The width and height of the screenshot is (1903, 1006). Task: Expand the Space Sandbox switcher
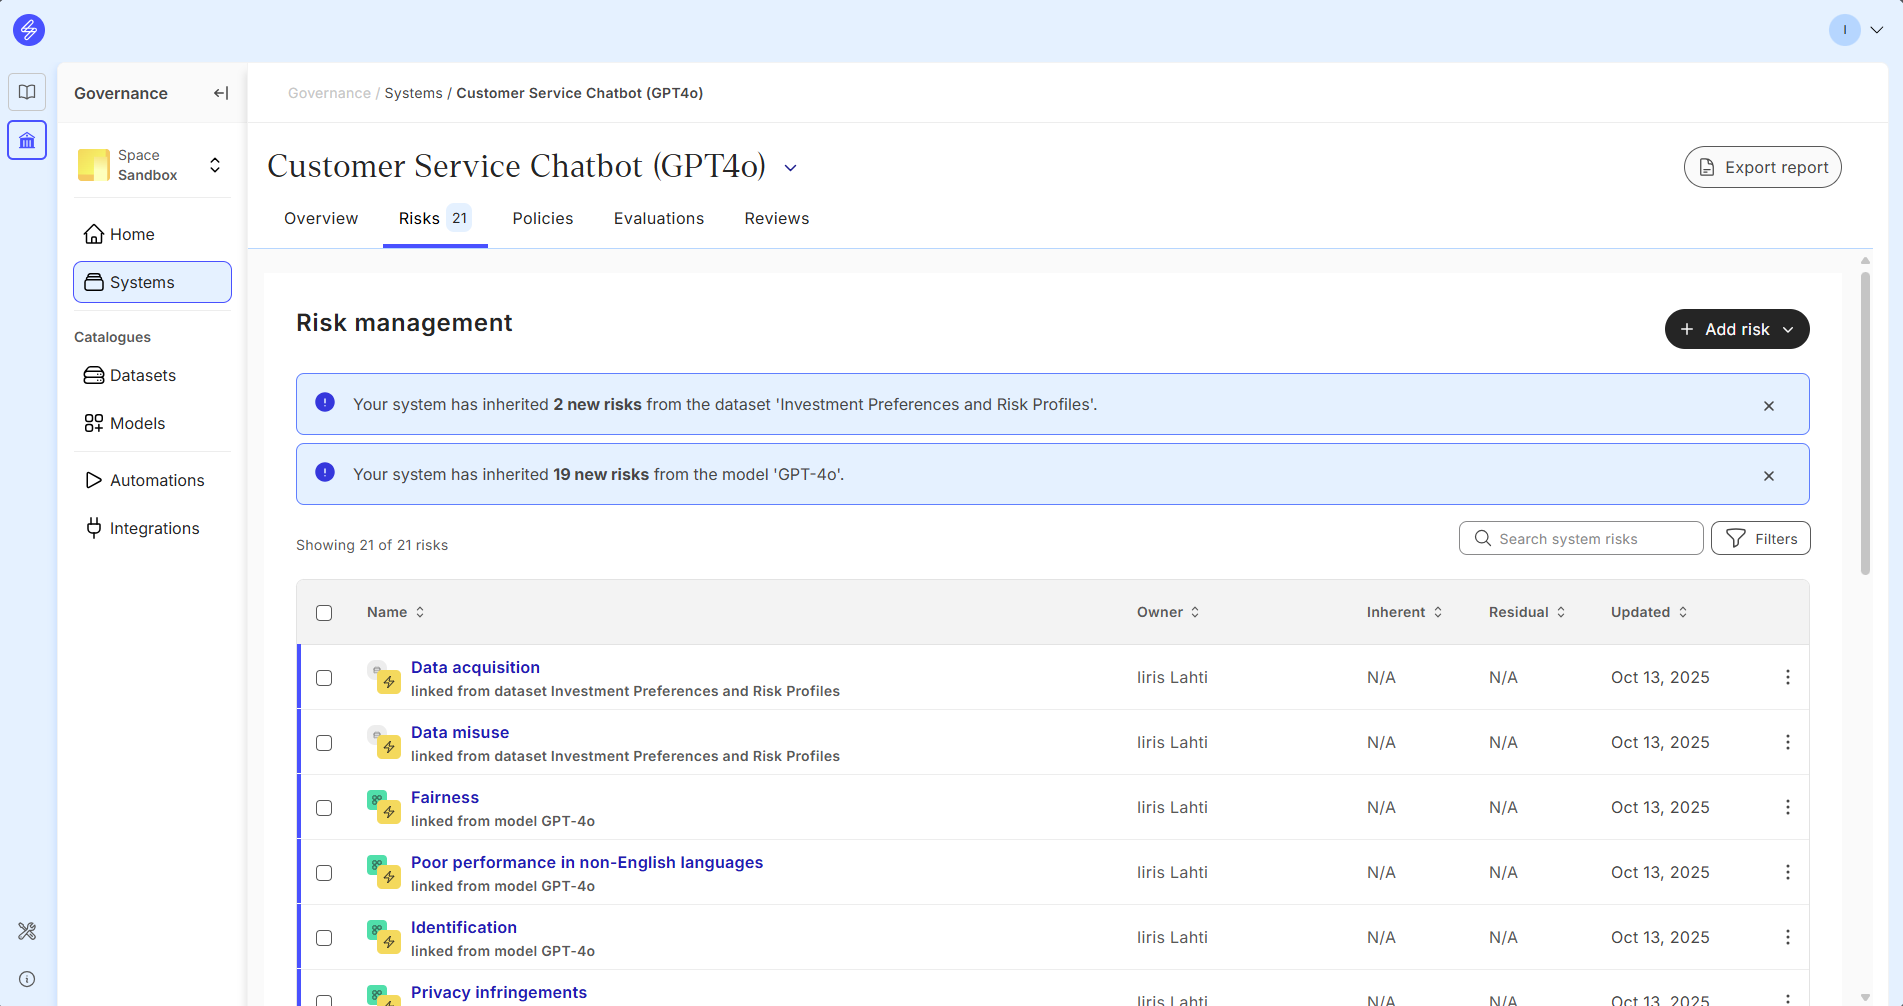[214, 165]
